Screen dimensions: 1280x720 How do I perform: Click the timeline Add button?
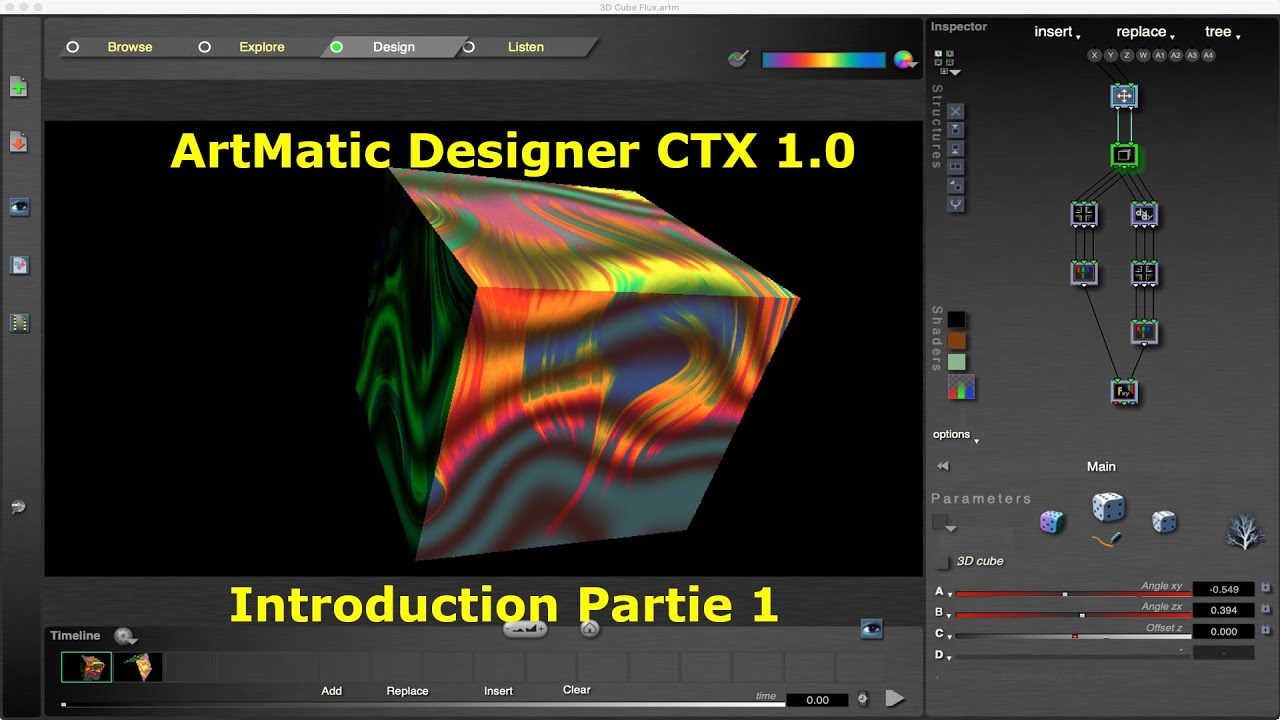pyautogui.click(x=332, y=691)
